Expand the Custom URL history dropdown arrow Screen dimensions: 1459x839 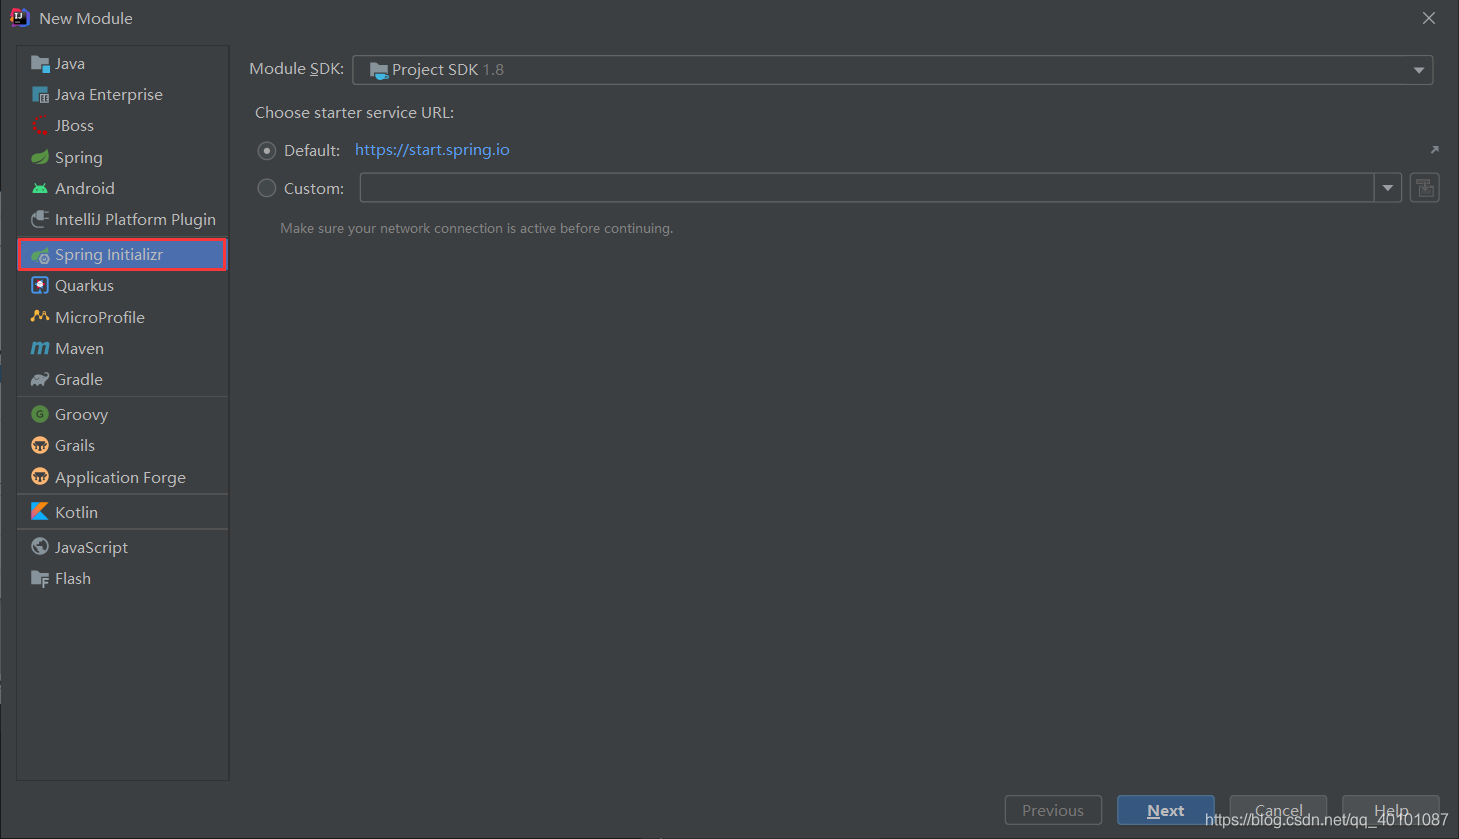1388,188
